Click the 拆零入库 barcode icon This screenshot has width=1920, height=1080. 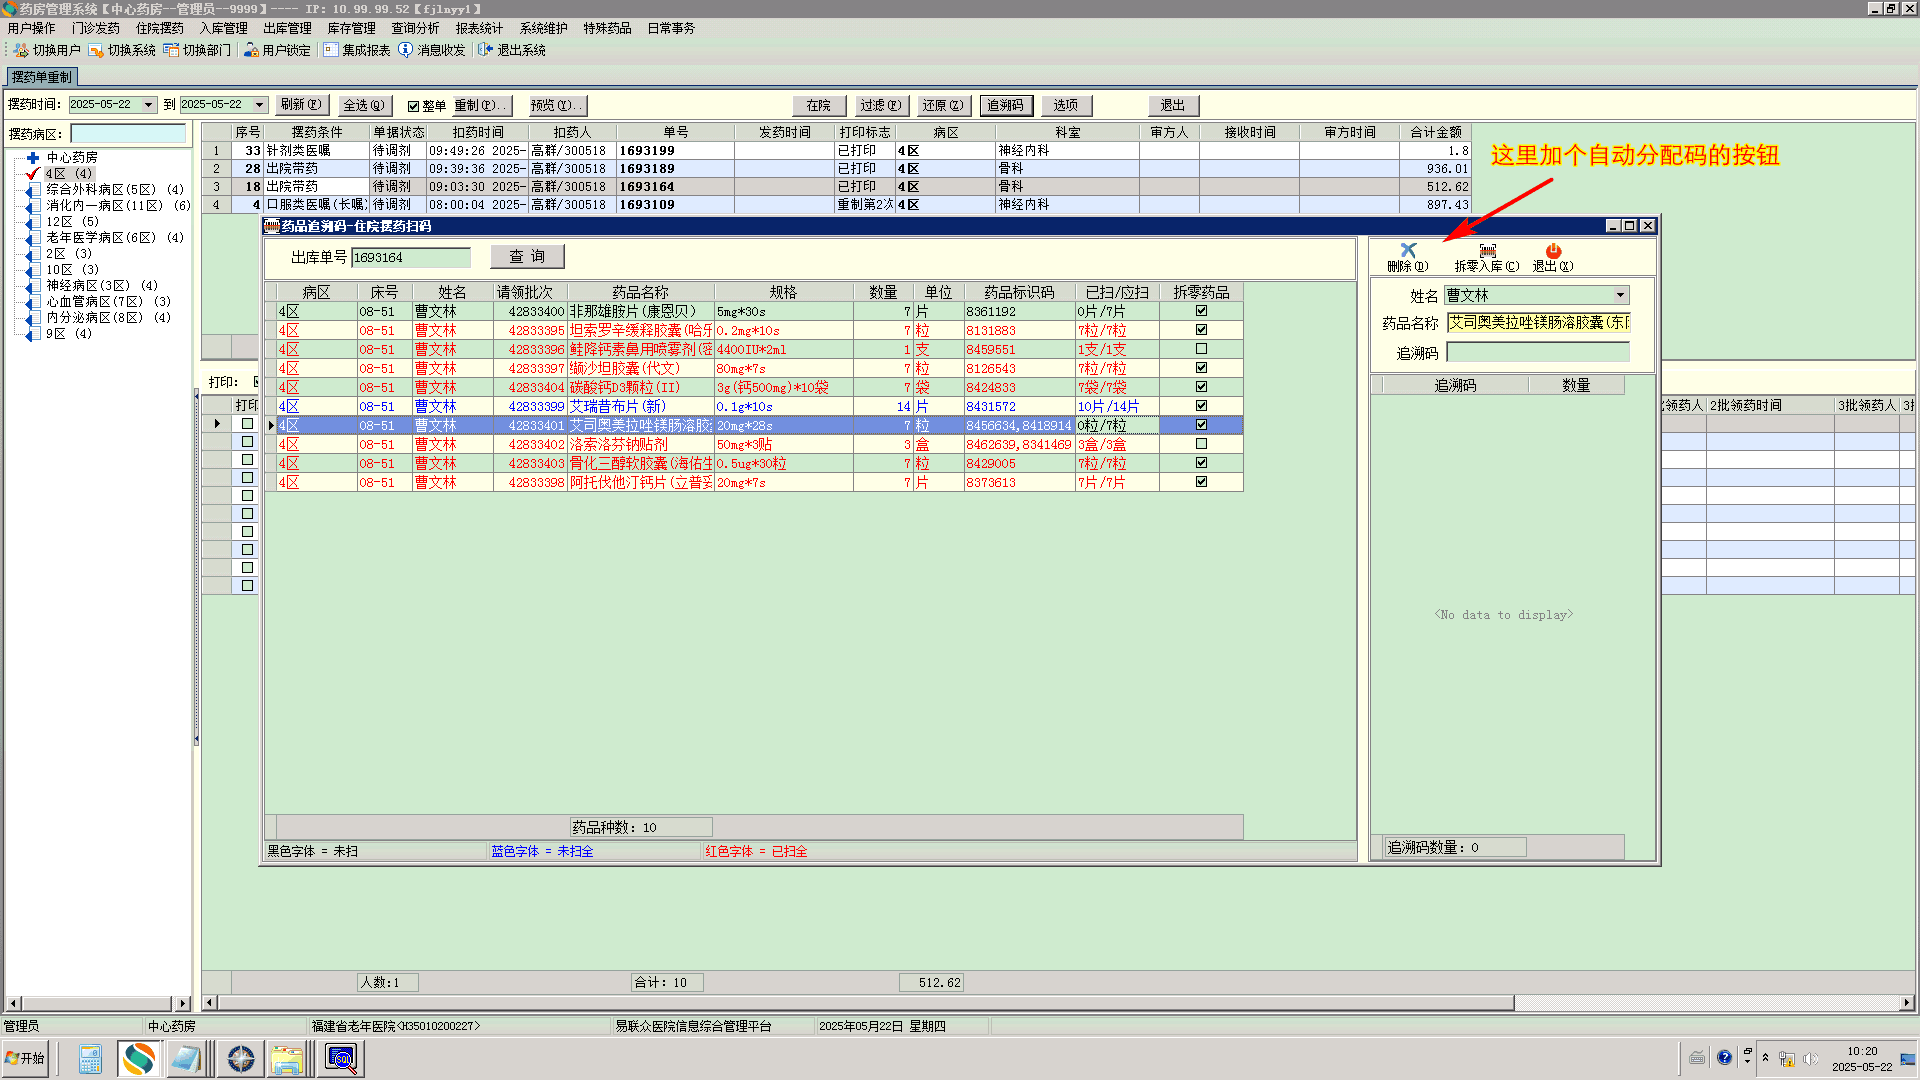point(1487,250)
